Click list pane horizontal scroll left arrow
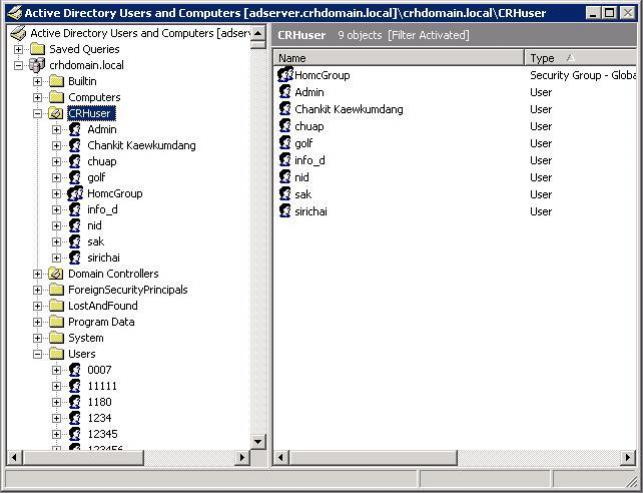 [x=281, y=457]
